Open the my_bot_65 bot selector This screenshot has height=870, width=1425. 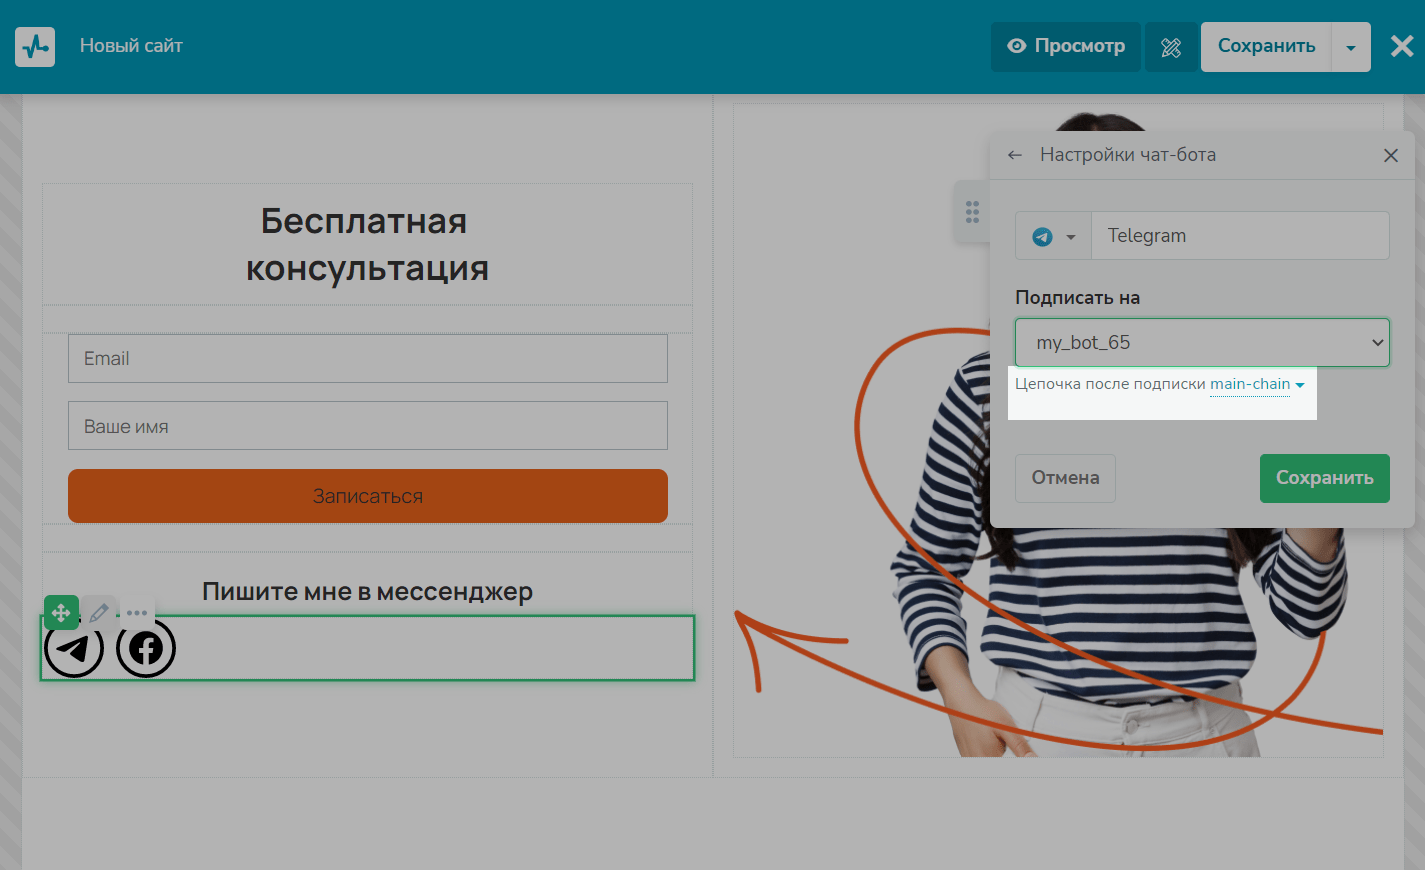(1202, 343)
